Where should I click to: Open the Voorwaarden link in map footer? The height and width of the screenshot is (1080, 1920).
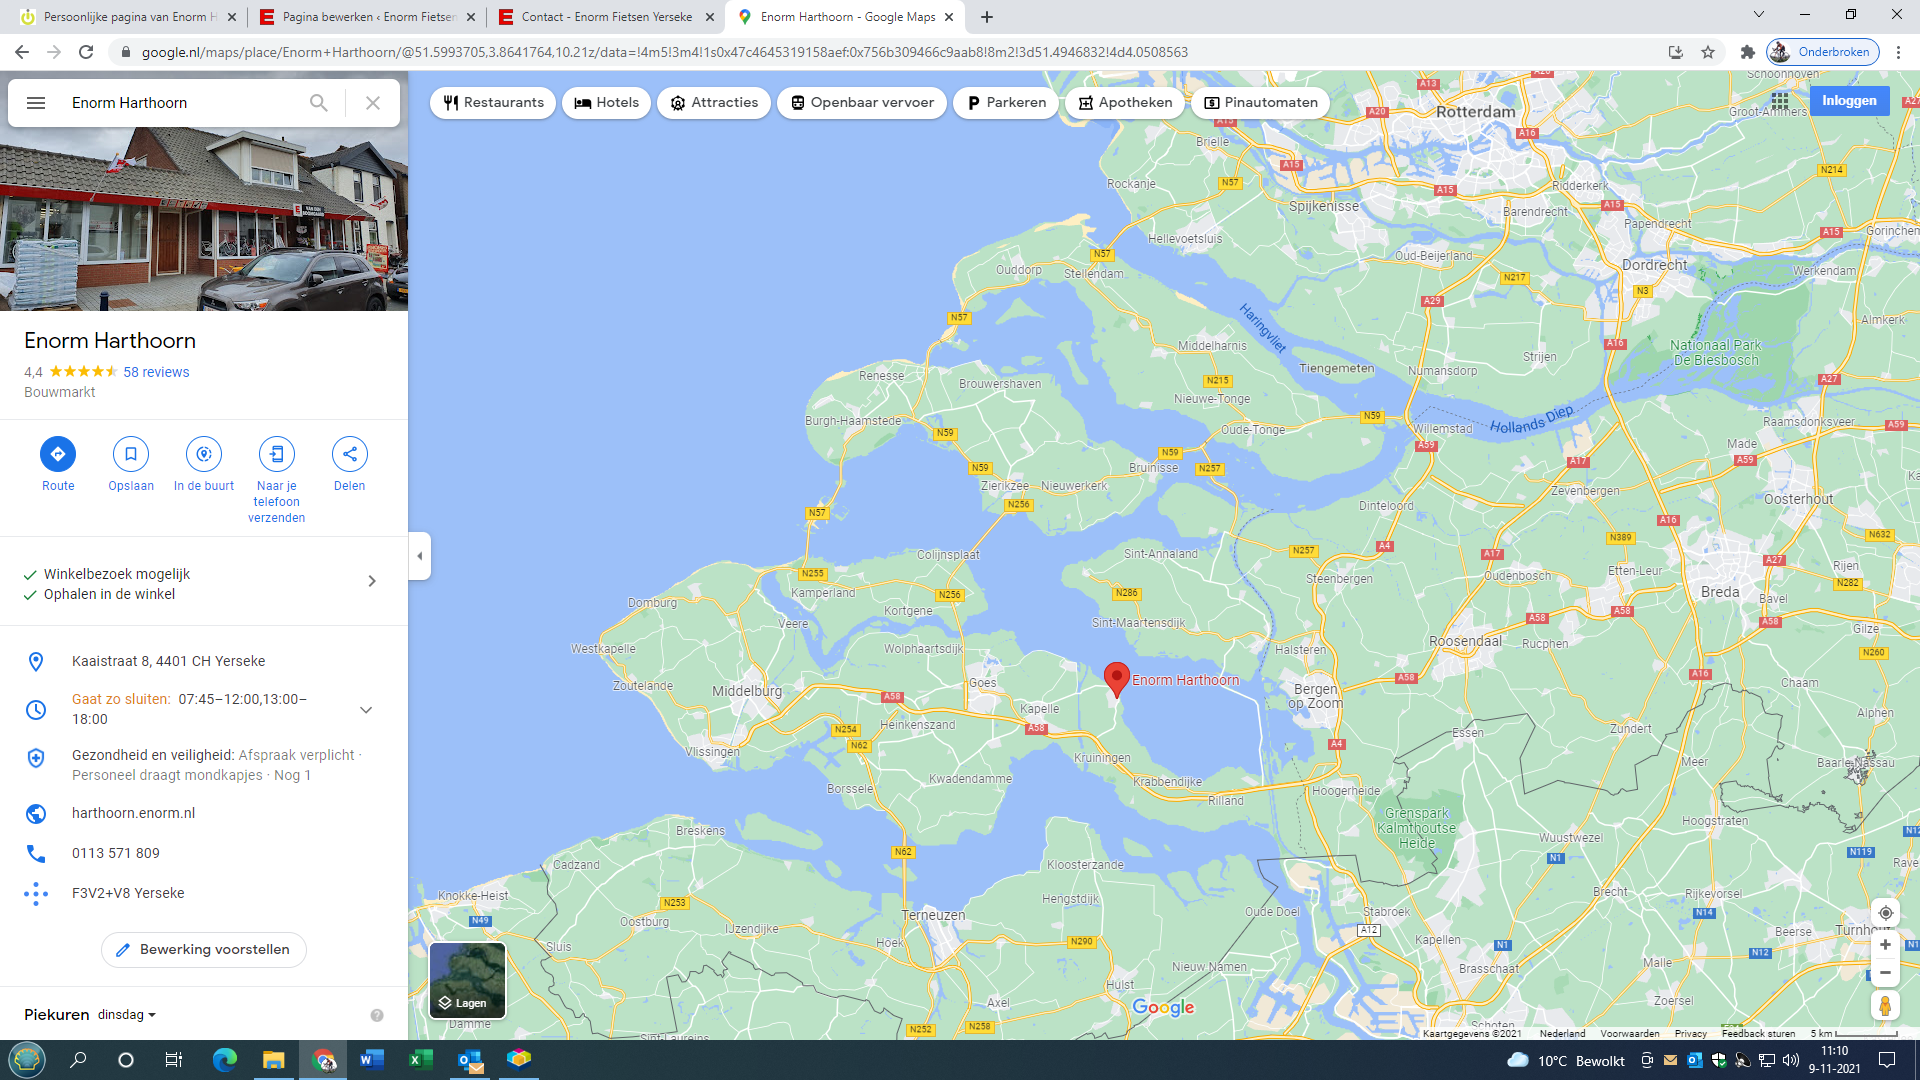pos(1629,1033)
